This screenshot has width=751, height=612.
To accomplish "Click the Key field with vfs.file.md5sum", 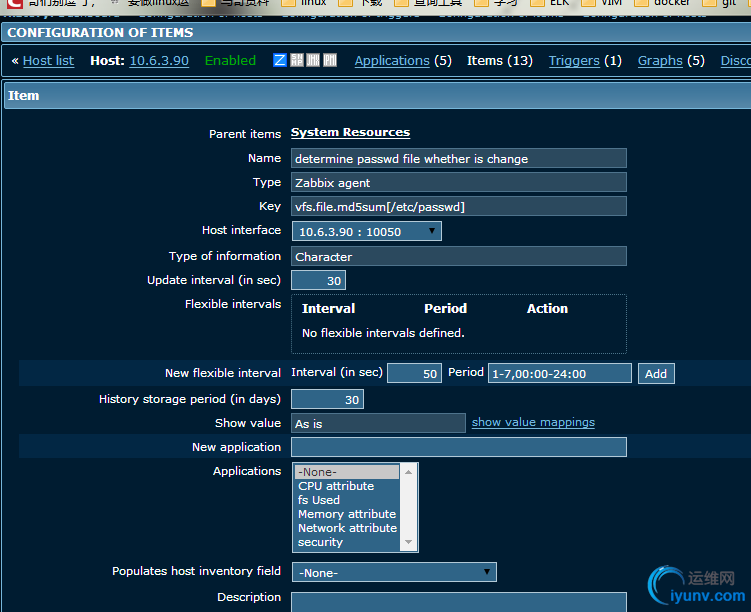I will [458, 206].
